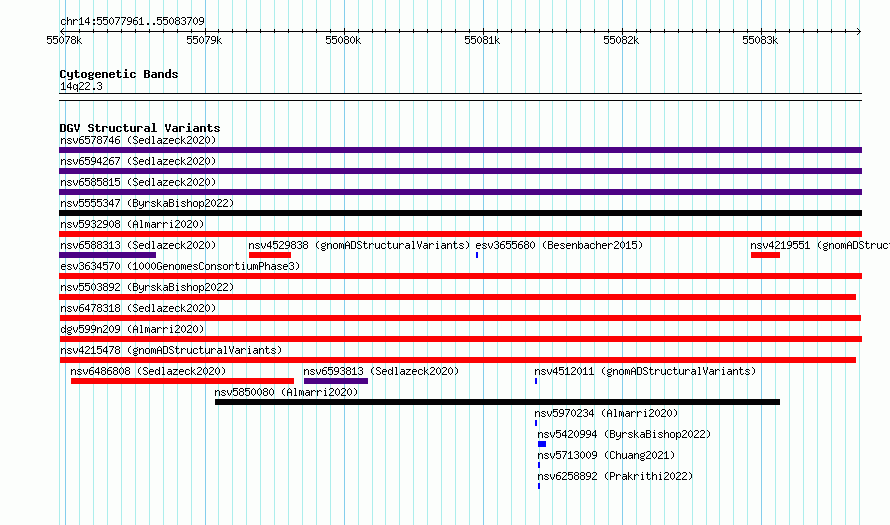This screenshot has width=890, height=525.
Task: Select the short purple nsv6588313 bar
Action: click(107, 255)
